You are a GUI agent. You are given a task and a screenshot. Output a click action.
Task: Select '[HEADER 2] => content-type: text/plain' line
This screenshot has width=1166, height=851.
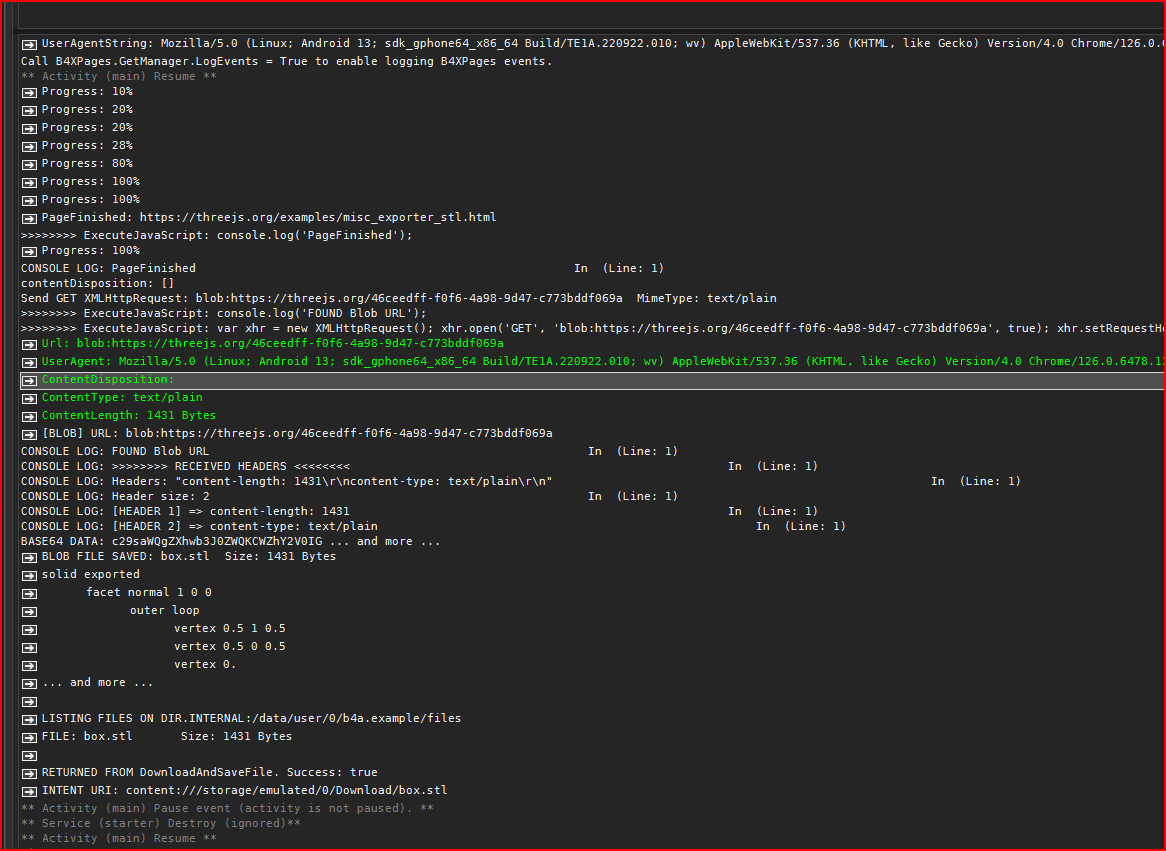point(434,526)
